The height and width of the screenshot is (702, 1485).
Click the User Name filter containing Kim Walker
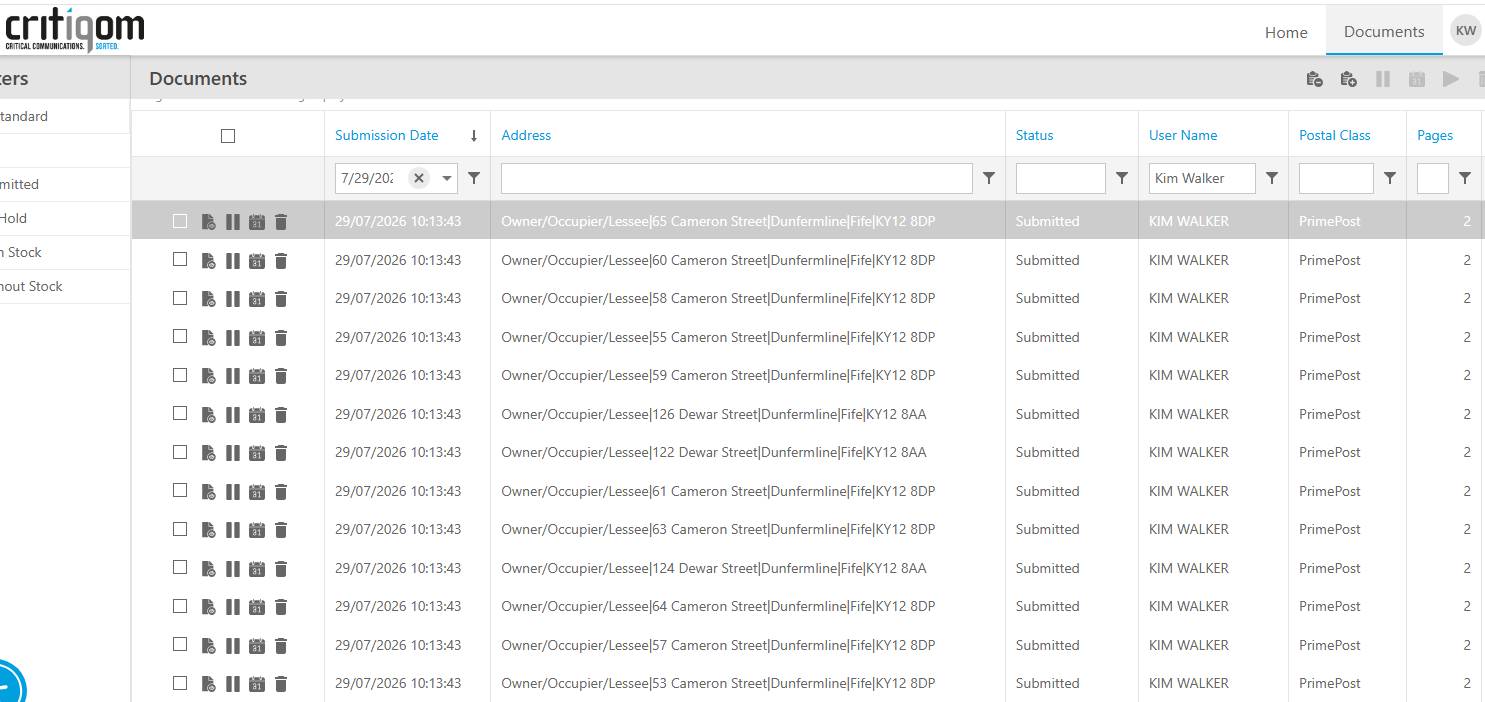click(x=1202, y=178)
